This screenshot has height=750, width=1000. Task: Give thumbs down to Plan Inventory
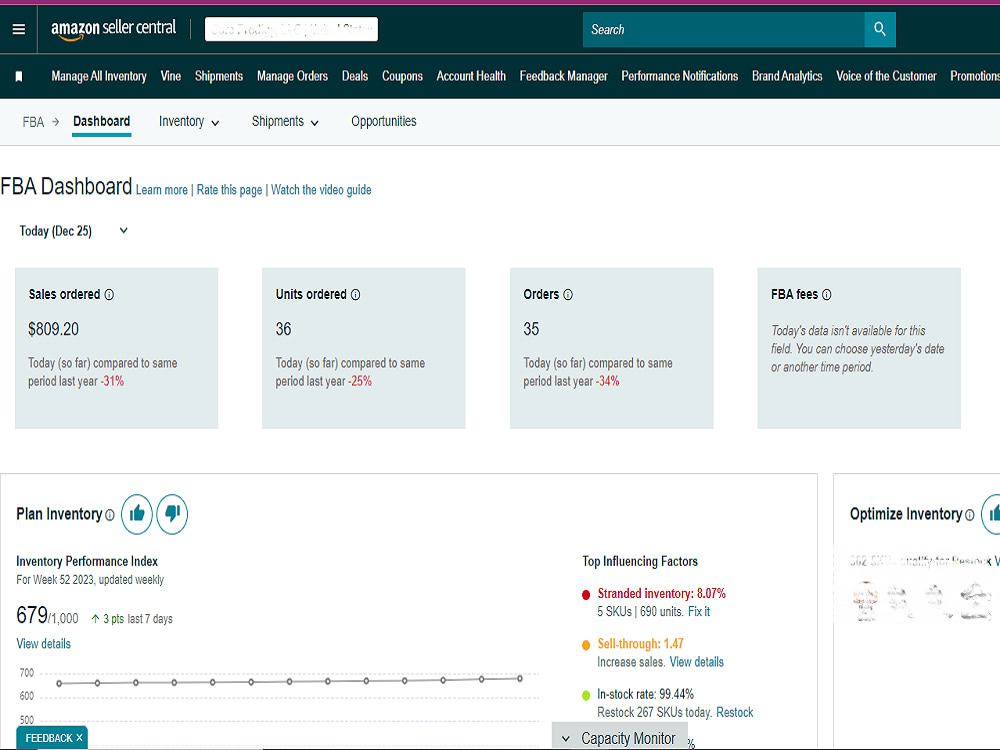point(172,514)
